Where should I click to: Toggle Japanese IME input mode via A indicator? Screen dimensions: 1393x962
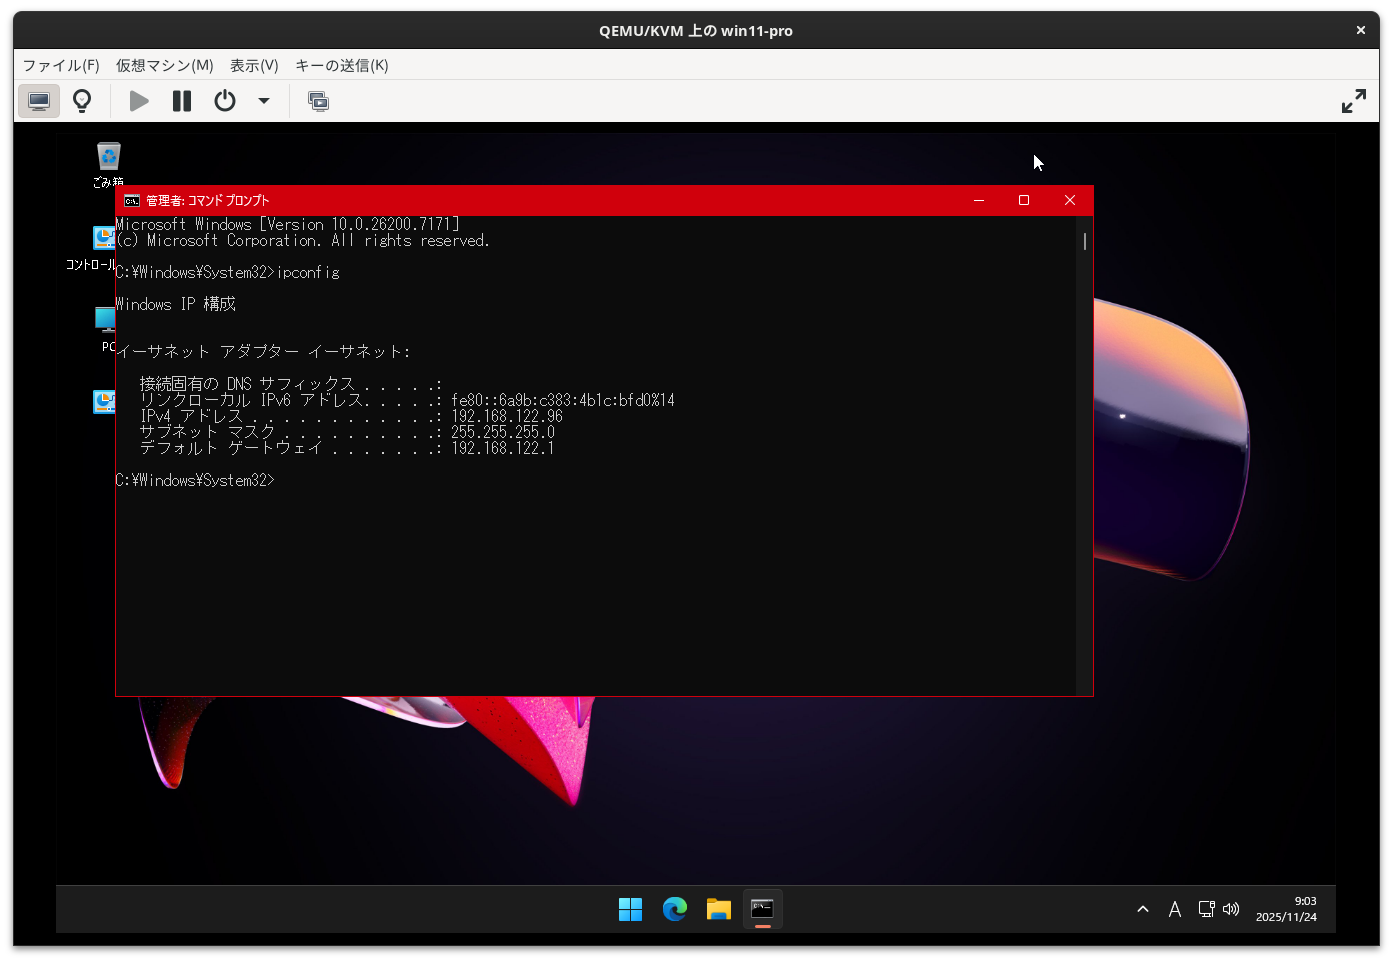1174,909
